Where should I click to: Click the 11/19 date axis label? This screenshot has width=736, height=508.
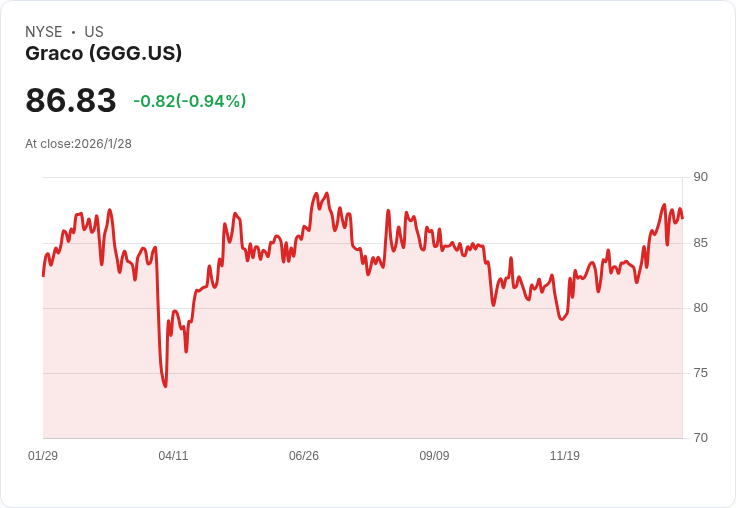pos(565,456)
